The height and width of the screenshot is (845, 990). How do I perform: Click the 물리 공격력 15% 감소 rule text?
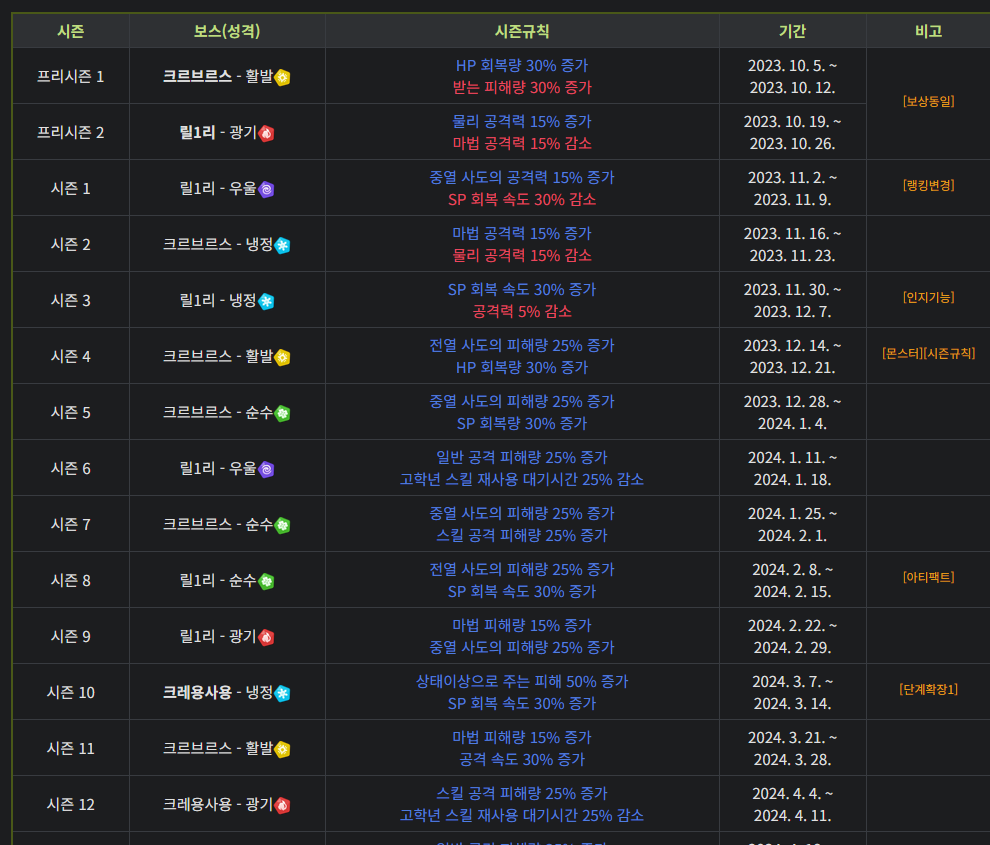pyautogui.click(x=522, y=256)
